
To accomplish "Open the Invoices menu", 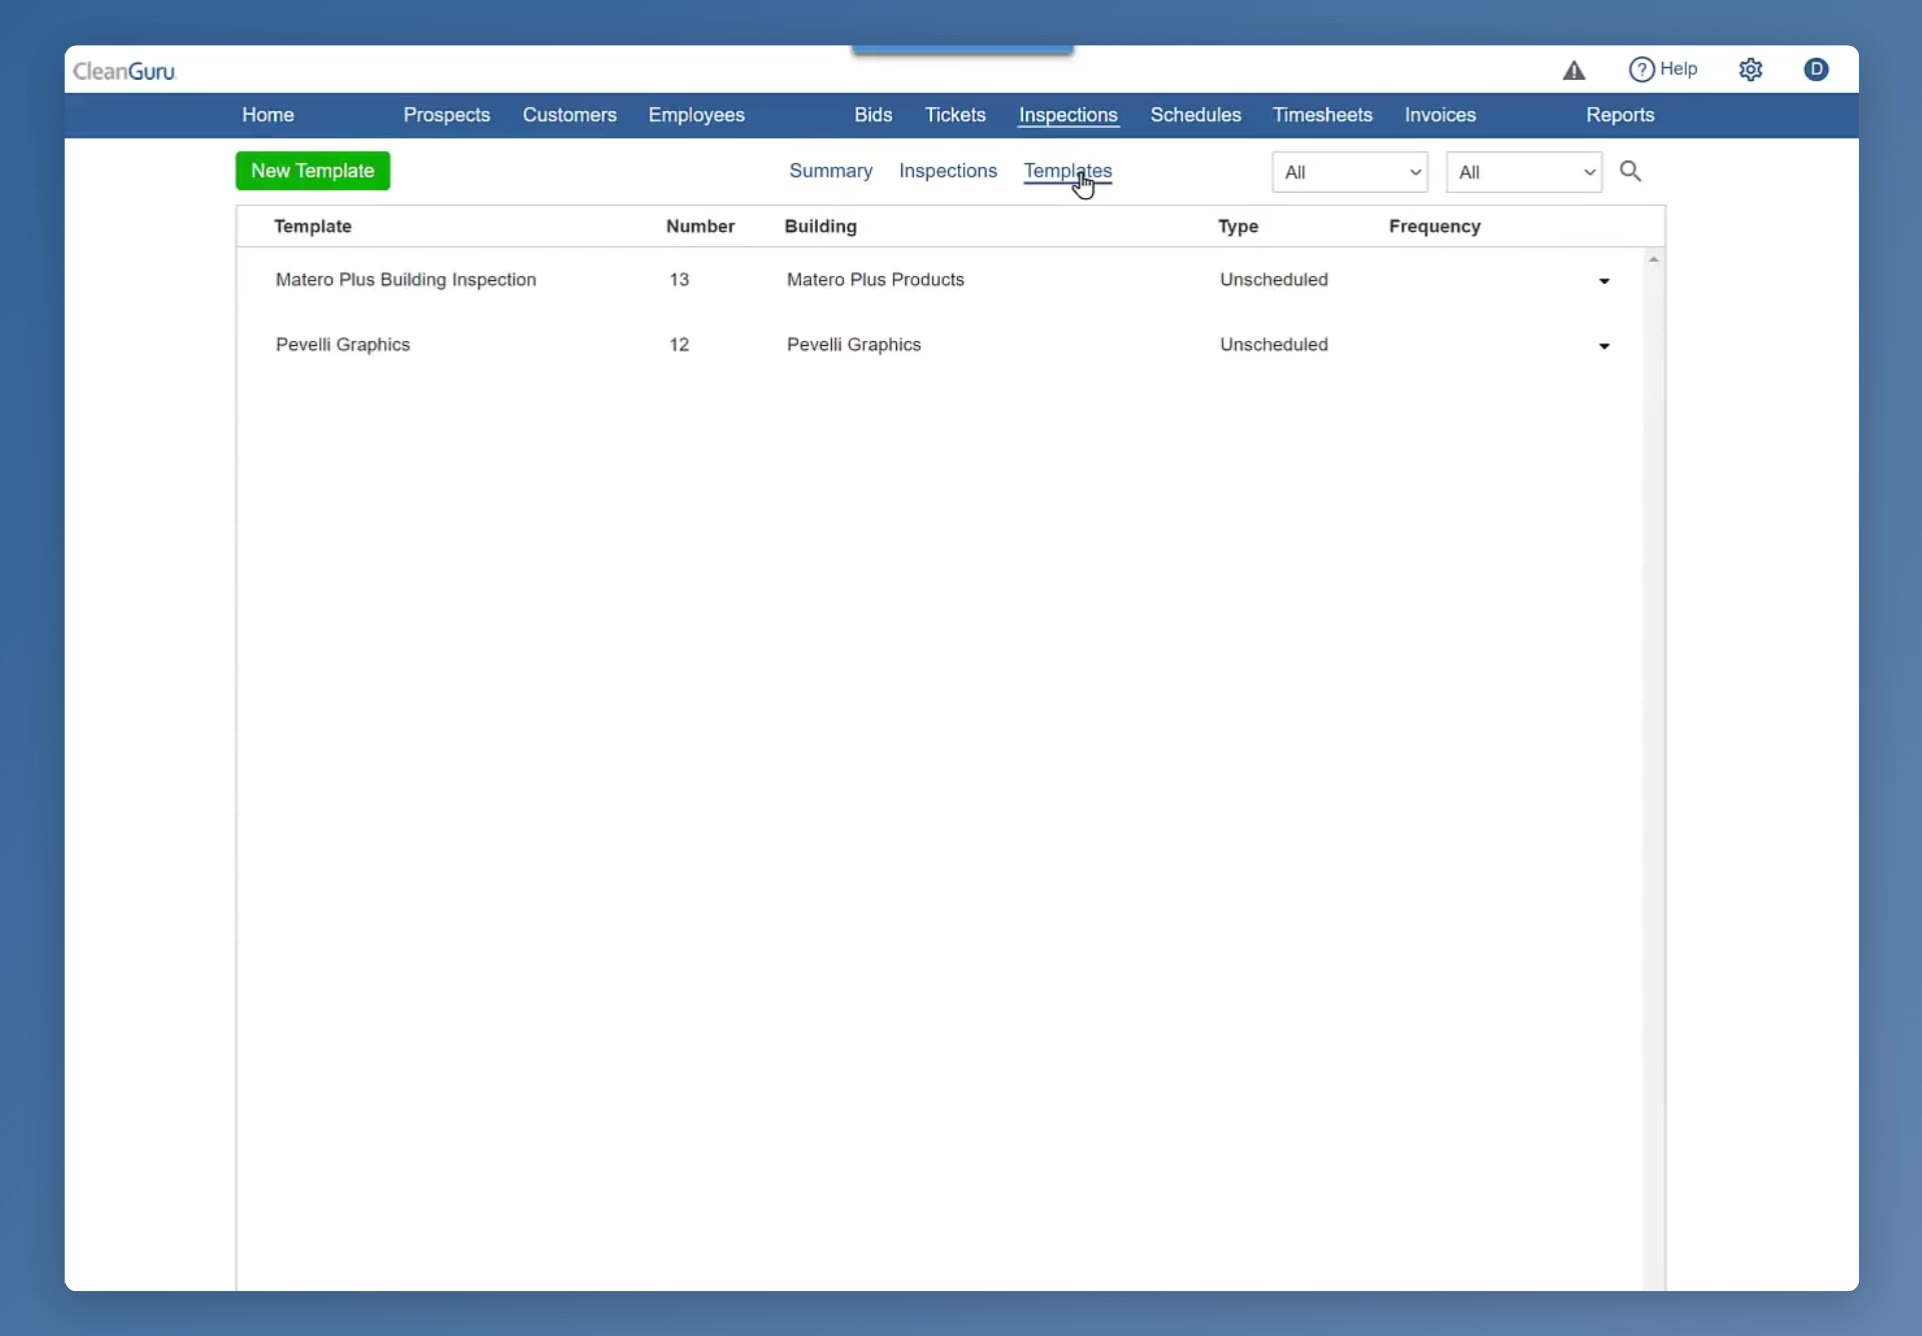I will (1440, 115).
